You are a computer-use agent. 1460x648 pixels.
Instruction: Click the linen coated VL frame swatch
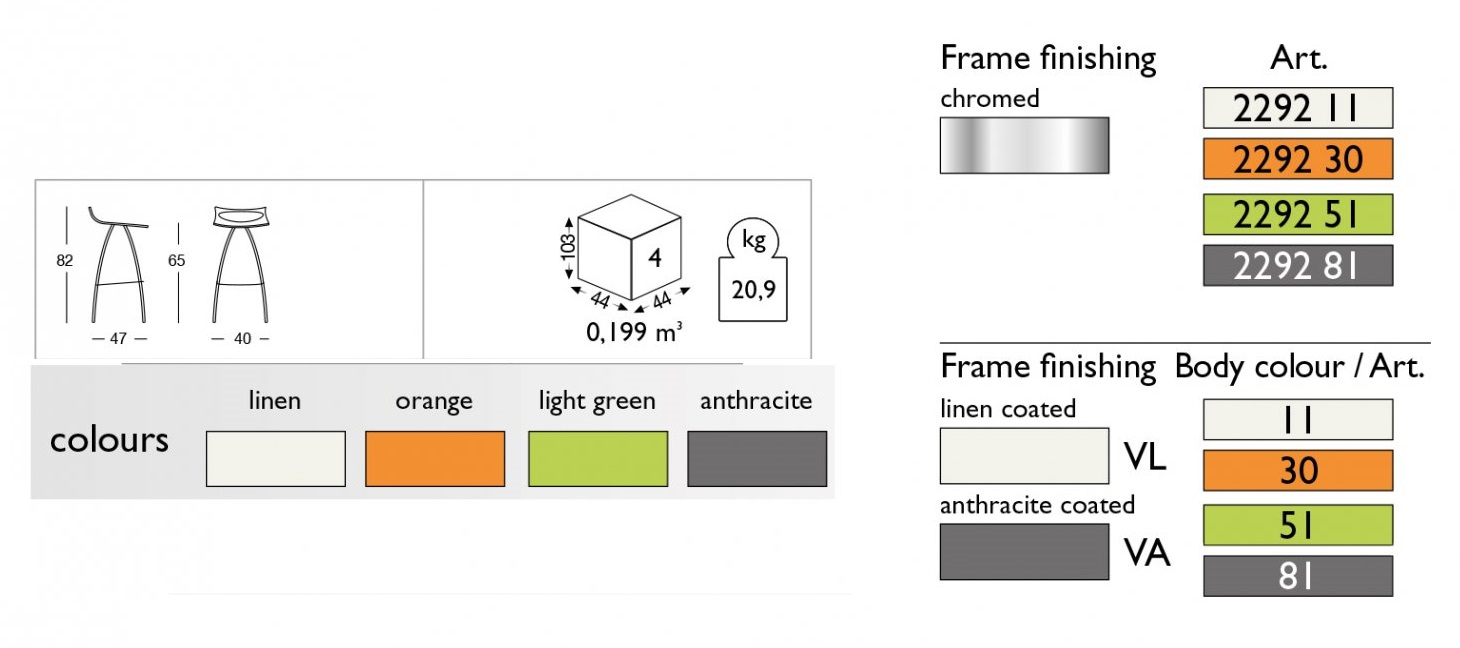1024,456
